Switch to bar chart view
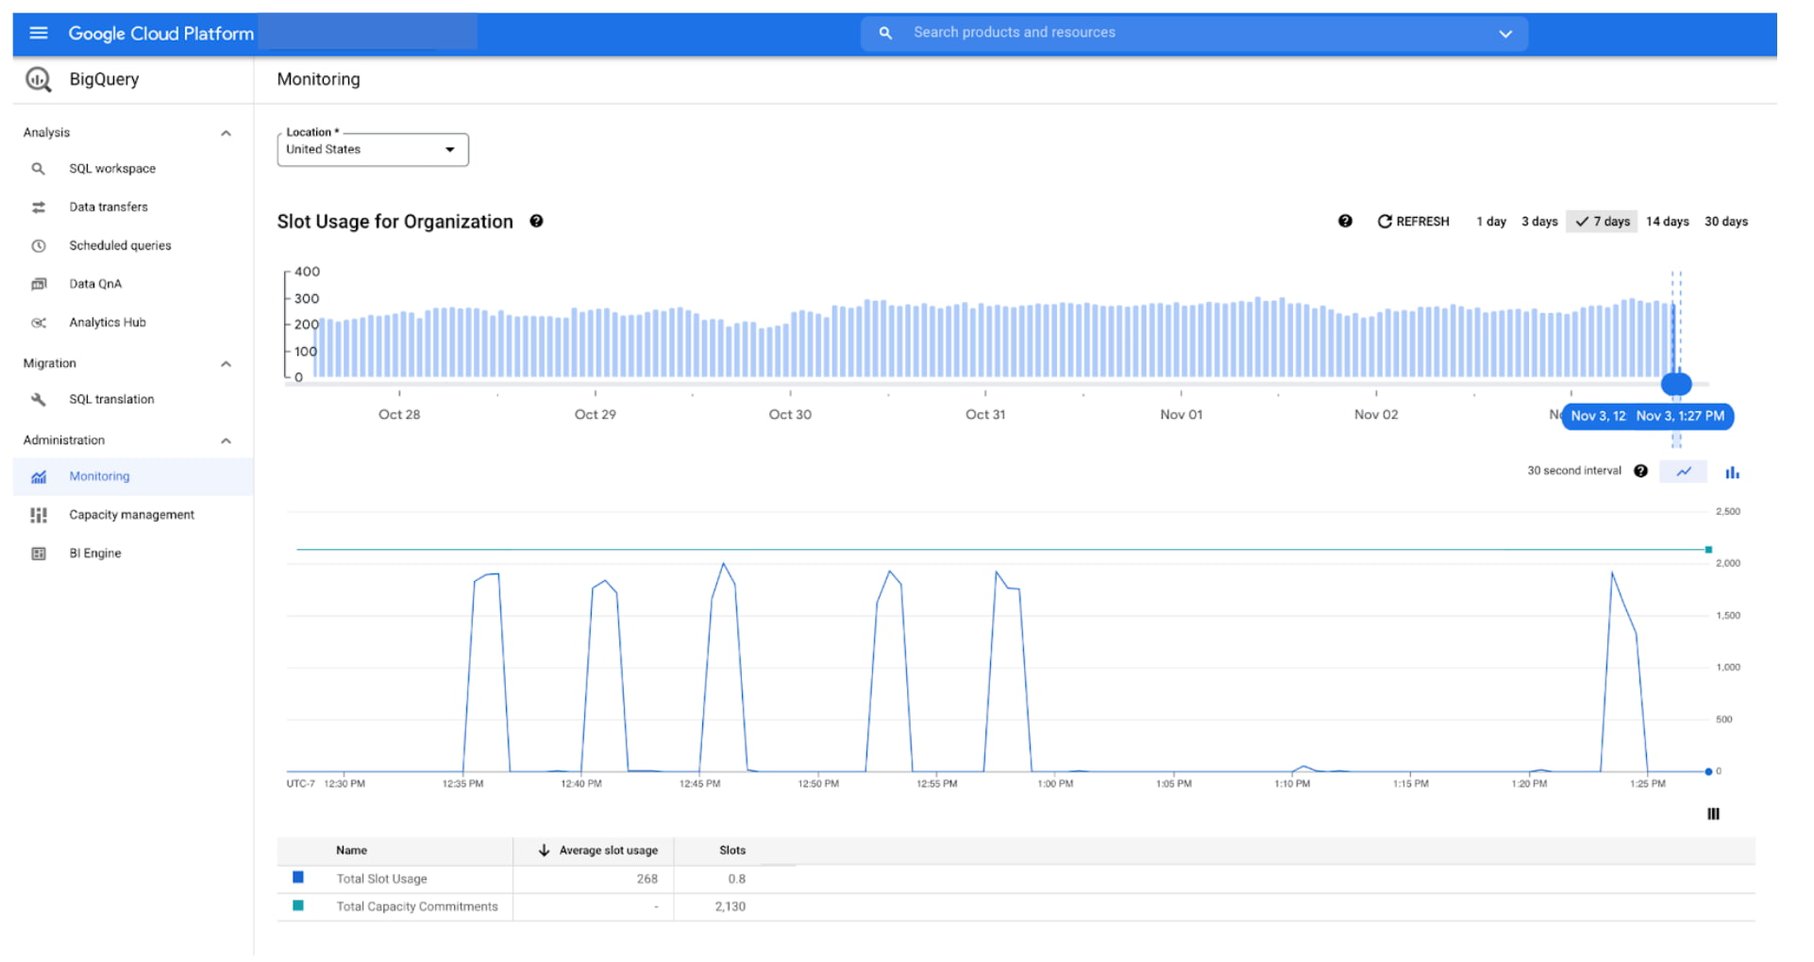This screenshot has height=962, width=1814. pyautogui.click(x=1732, y=472)
